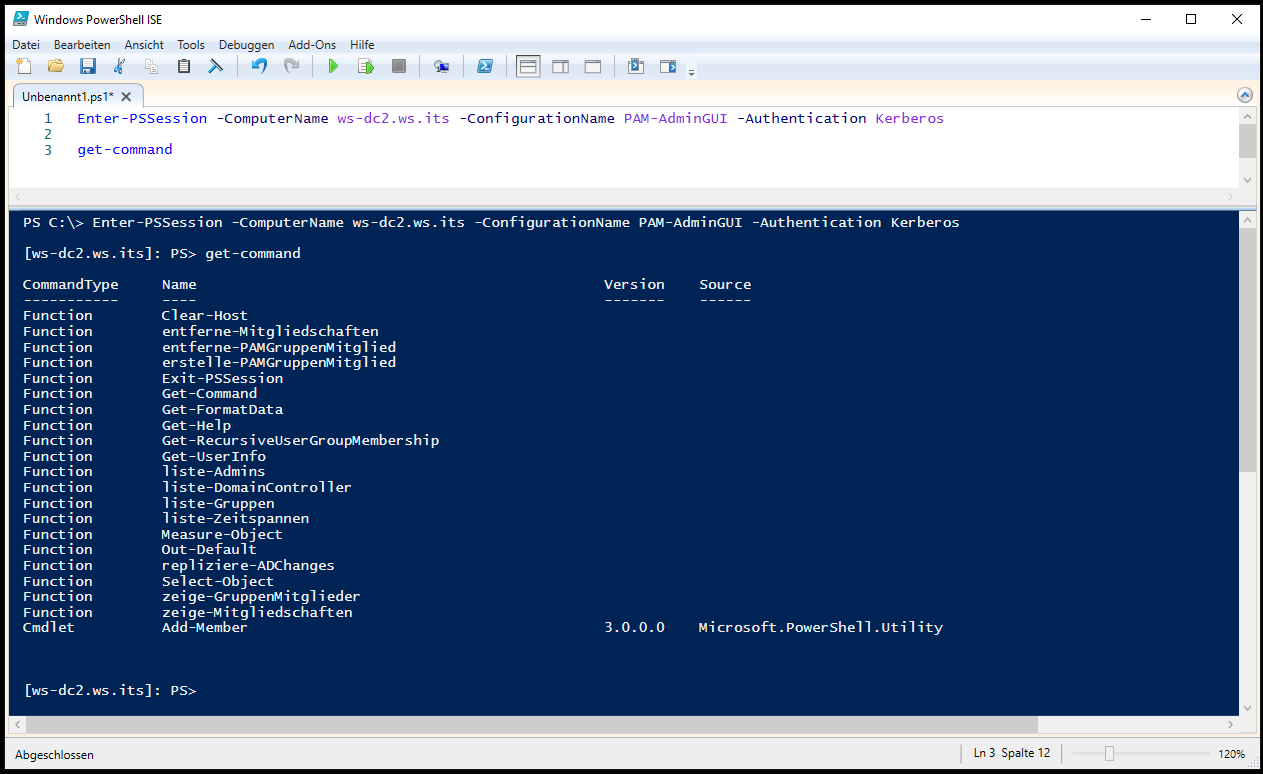Start PowerShell.exe console icon

[x=484, y=67]
